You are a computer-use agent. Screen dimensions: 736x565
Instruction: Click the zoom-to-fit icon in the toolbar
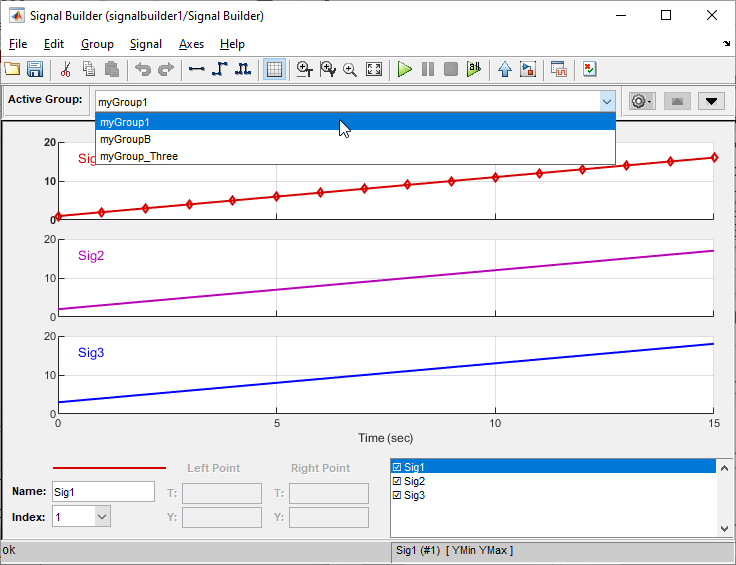374,69
